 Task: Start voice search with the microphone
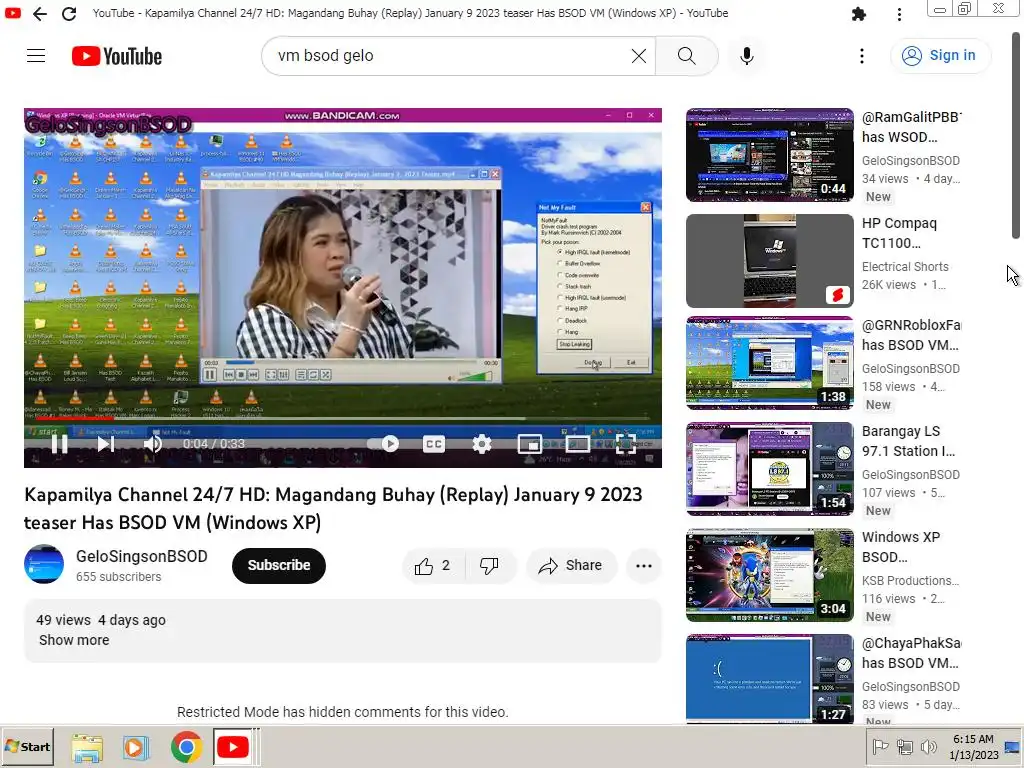click(x=747, y=56)
